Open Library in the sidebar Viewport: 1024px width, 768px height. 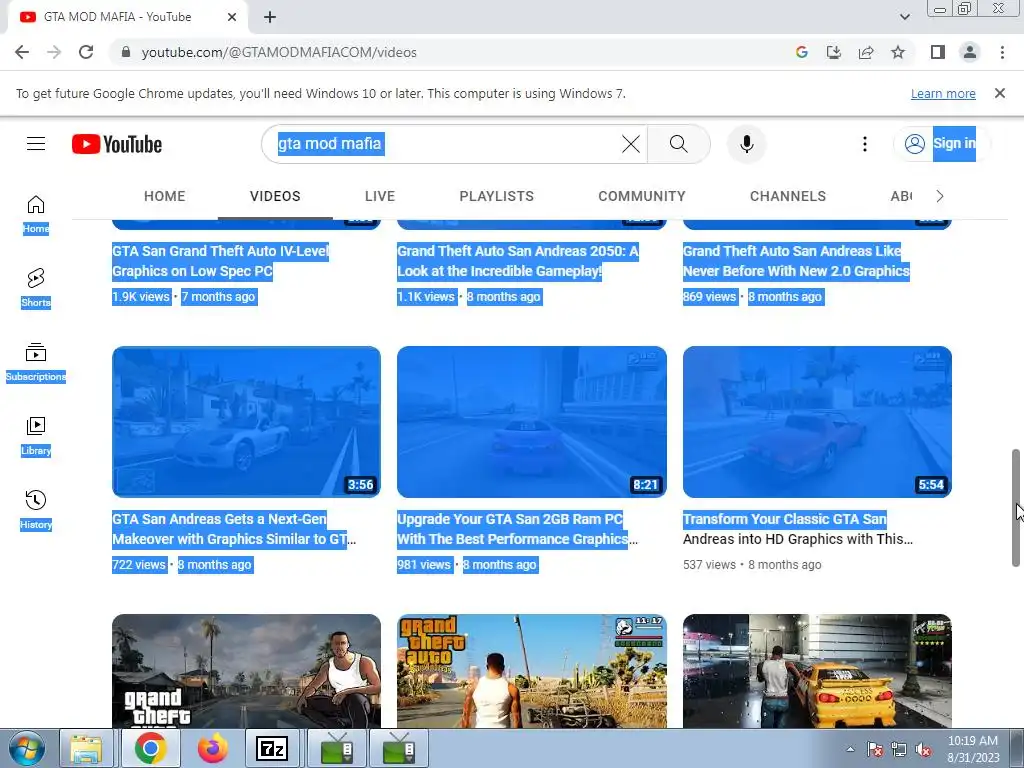[x=36, y=436]
